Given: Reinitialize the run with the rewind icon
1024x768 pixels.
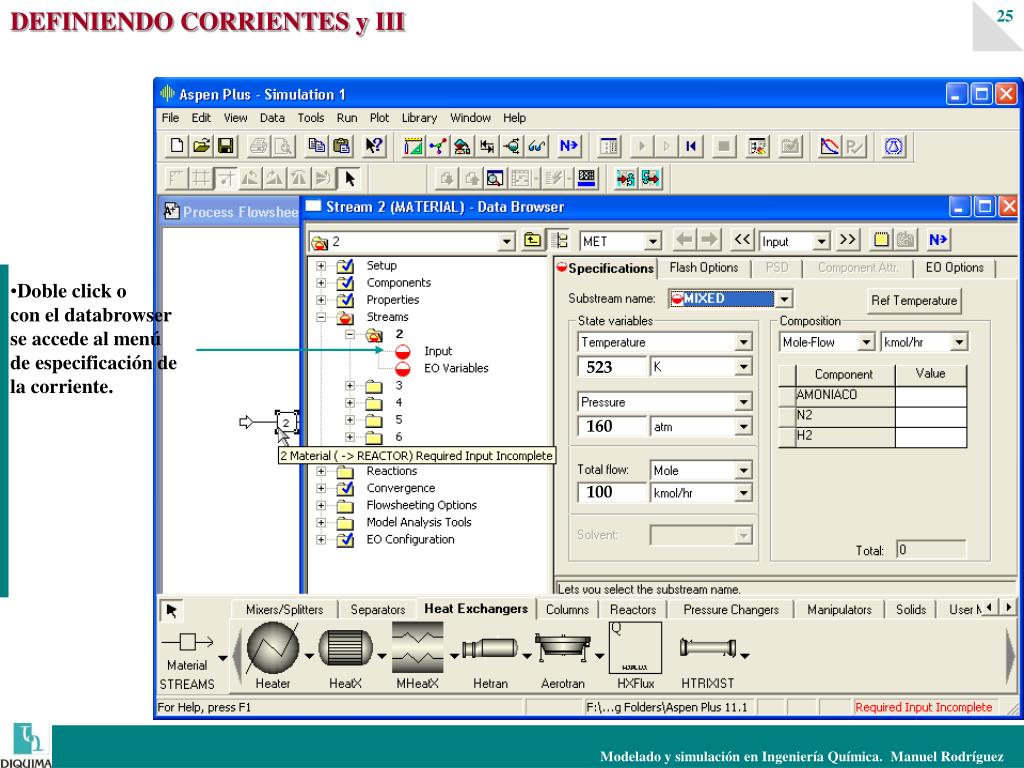Looking at the screenshot, I should 691,146.
